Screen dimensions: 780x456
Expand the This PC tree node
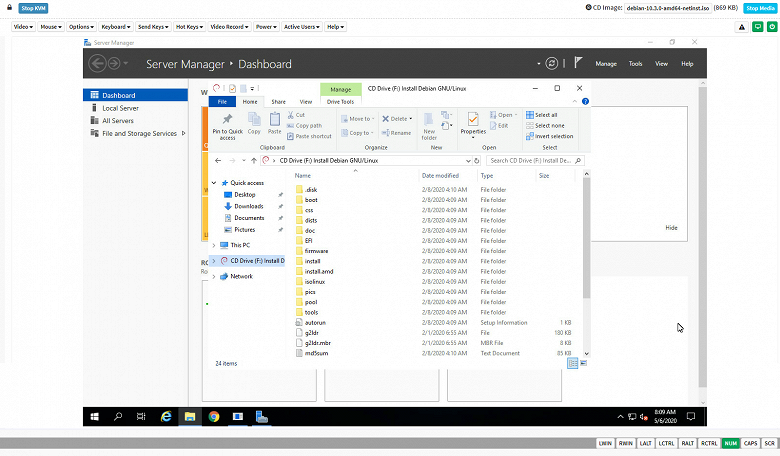(x=213, y=244)
